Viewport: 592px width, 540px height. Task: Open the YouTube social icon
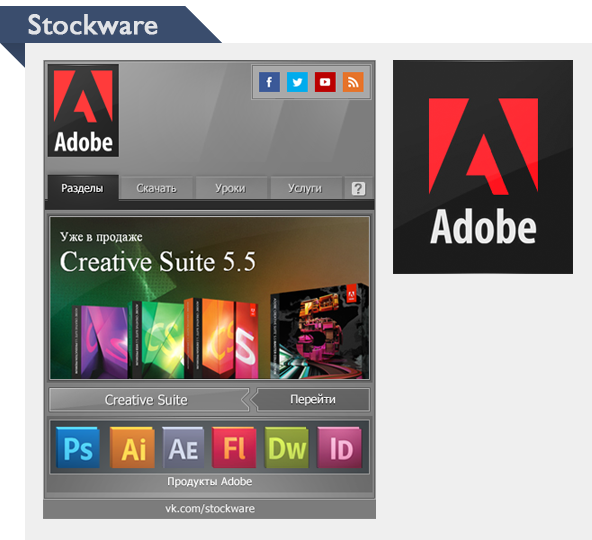325,82
